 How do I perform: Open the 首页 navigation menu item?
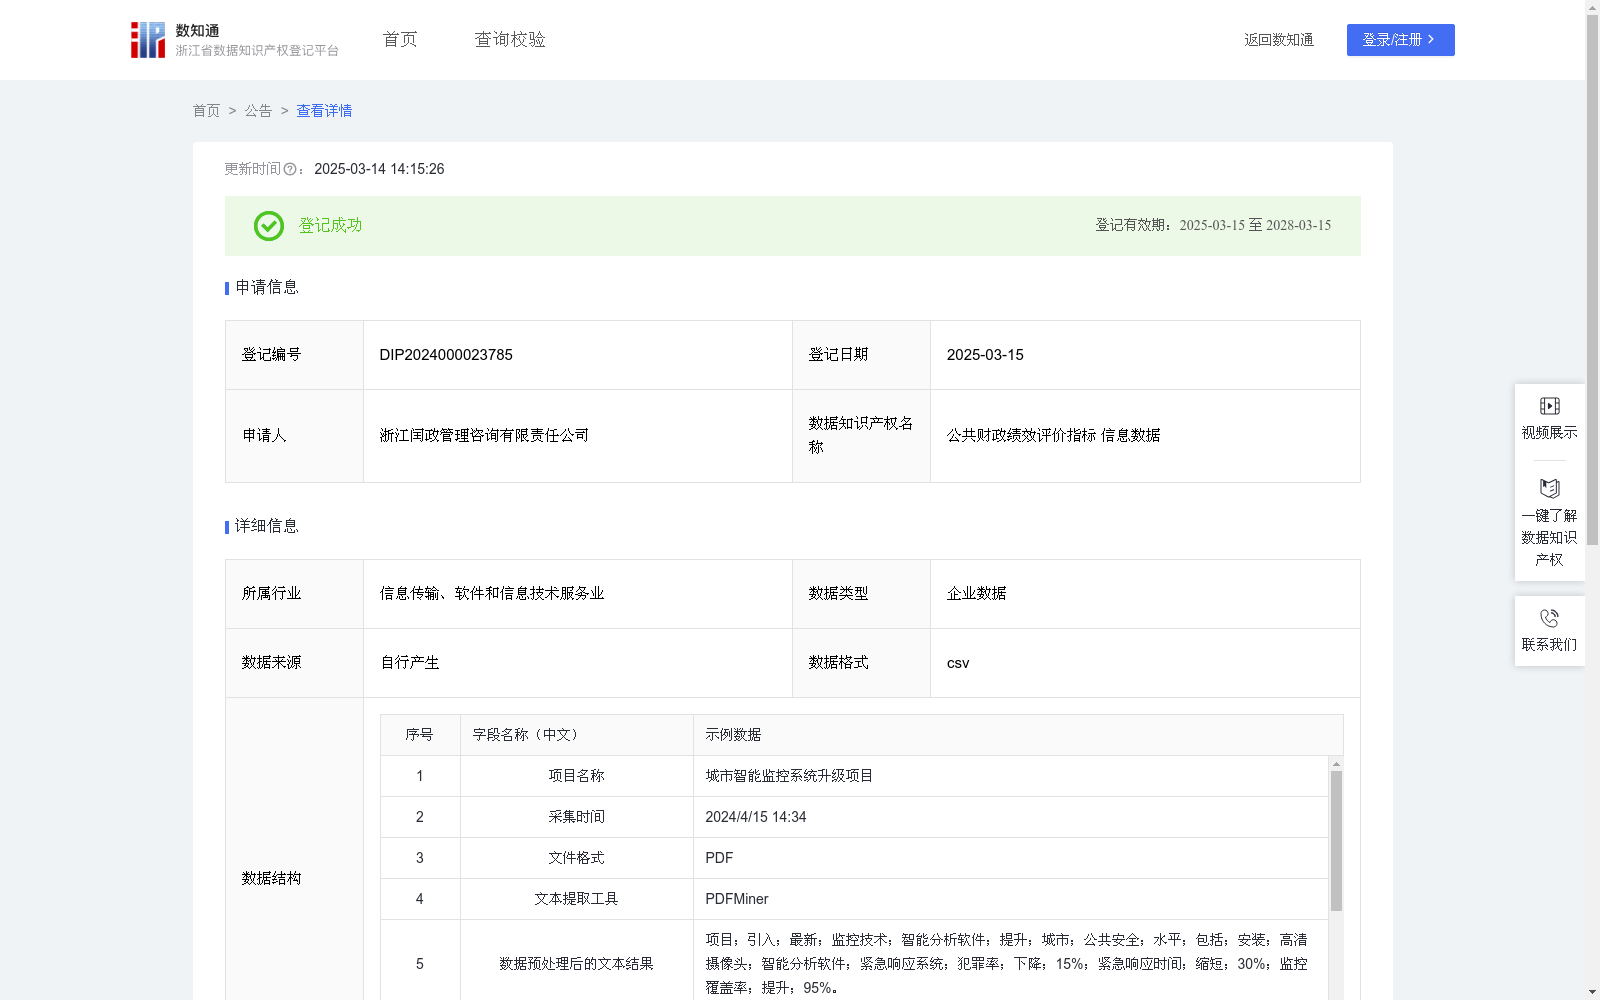[x=400, y=40]
